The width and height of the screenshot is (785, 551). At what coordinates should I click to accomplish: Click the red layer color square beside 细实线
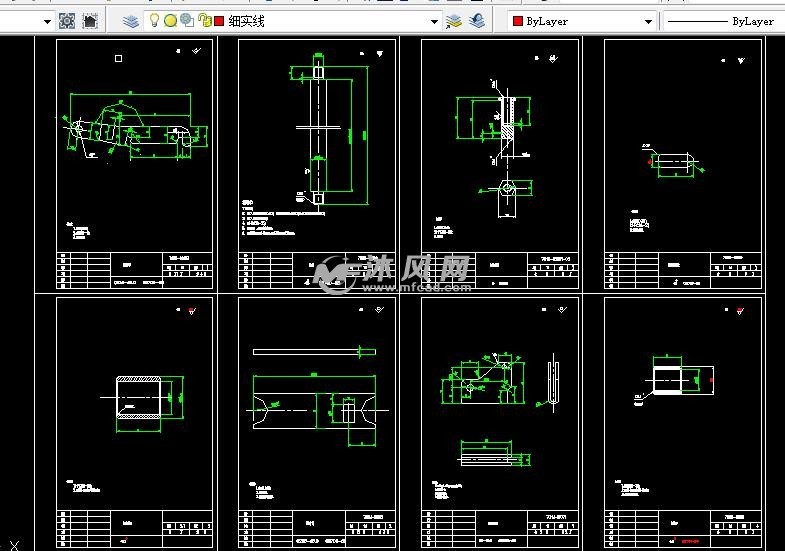(219, 21)
